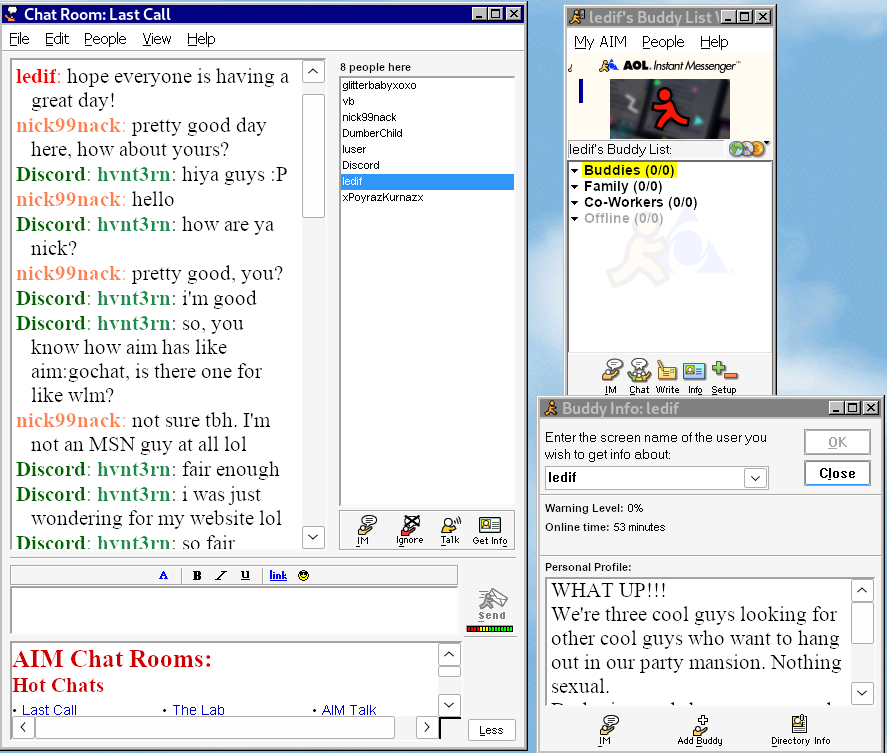Screen dimensions: 887x753
Task: Open Help menu in Chat Room window
Action: [x=201, y=39]
